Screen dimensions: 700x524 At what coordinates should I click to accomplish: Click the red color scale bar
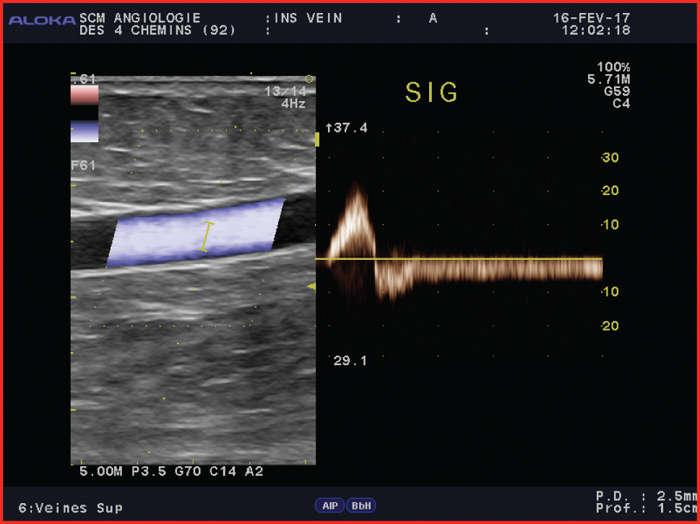[x=84, y=95]
